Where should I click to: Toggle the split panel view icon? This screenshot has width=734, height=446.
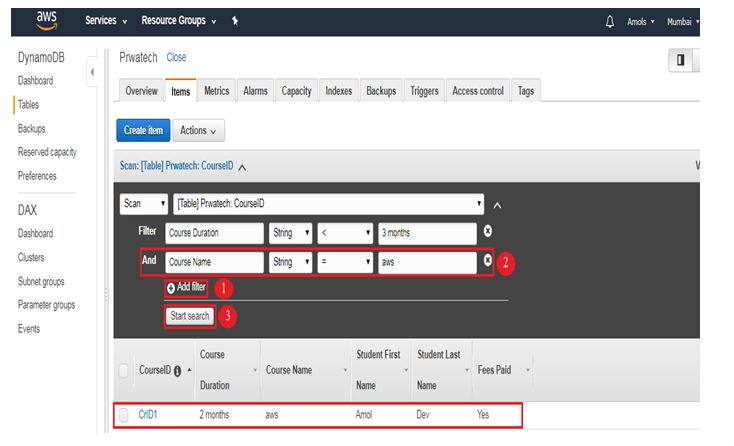coord(680,60)
